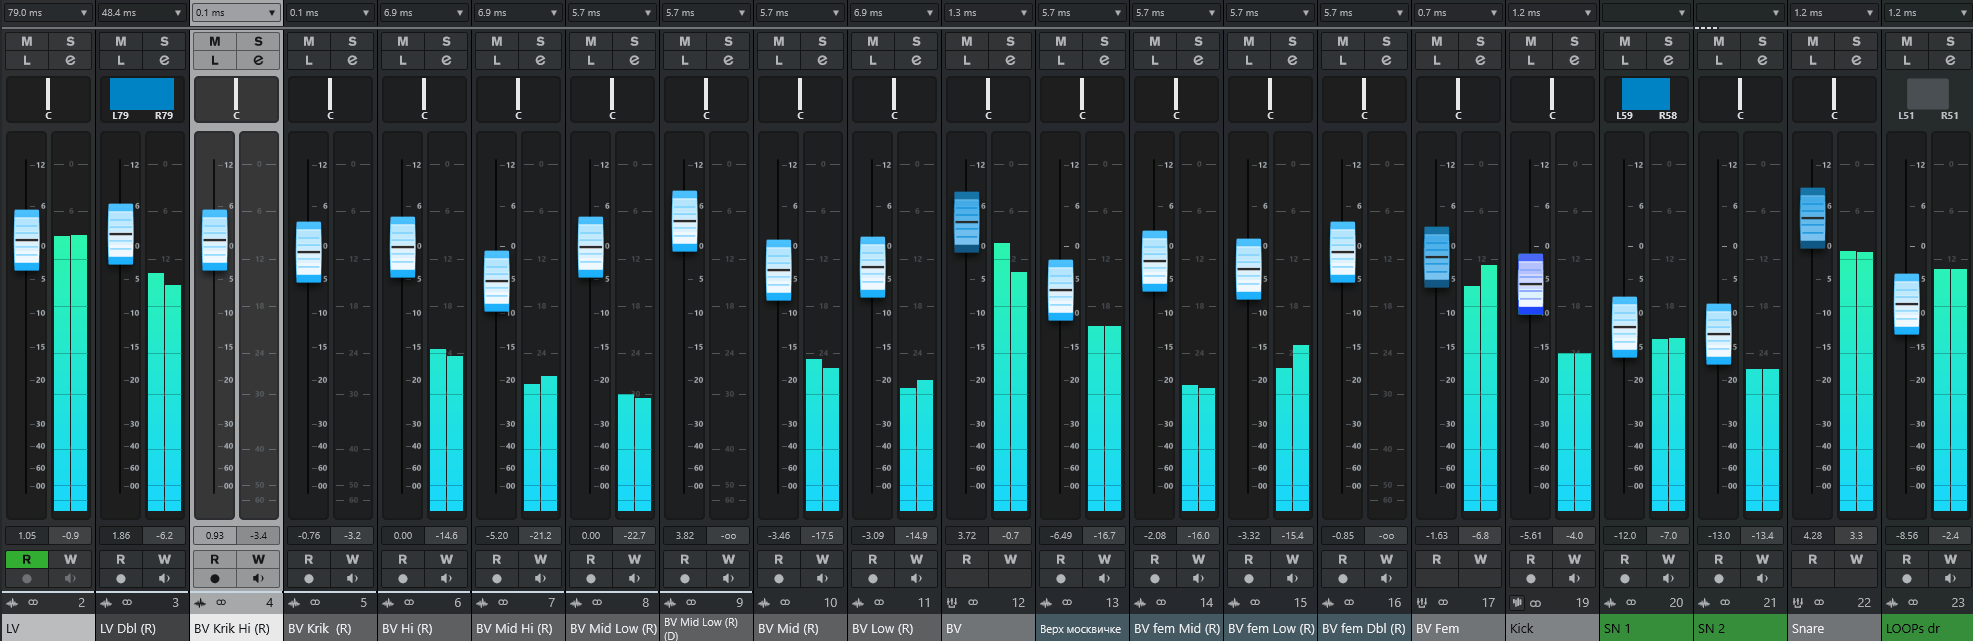Select the green SN 1 channel name
This screenshot has height=641, width=1973.
tap(1646, 629)
